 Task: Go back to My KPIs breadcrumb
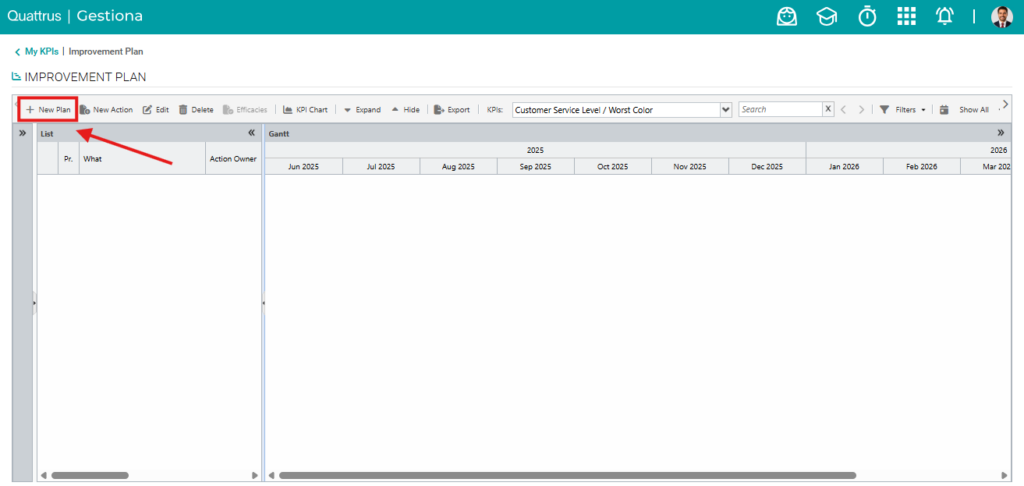(x=37, y=52)
